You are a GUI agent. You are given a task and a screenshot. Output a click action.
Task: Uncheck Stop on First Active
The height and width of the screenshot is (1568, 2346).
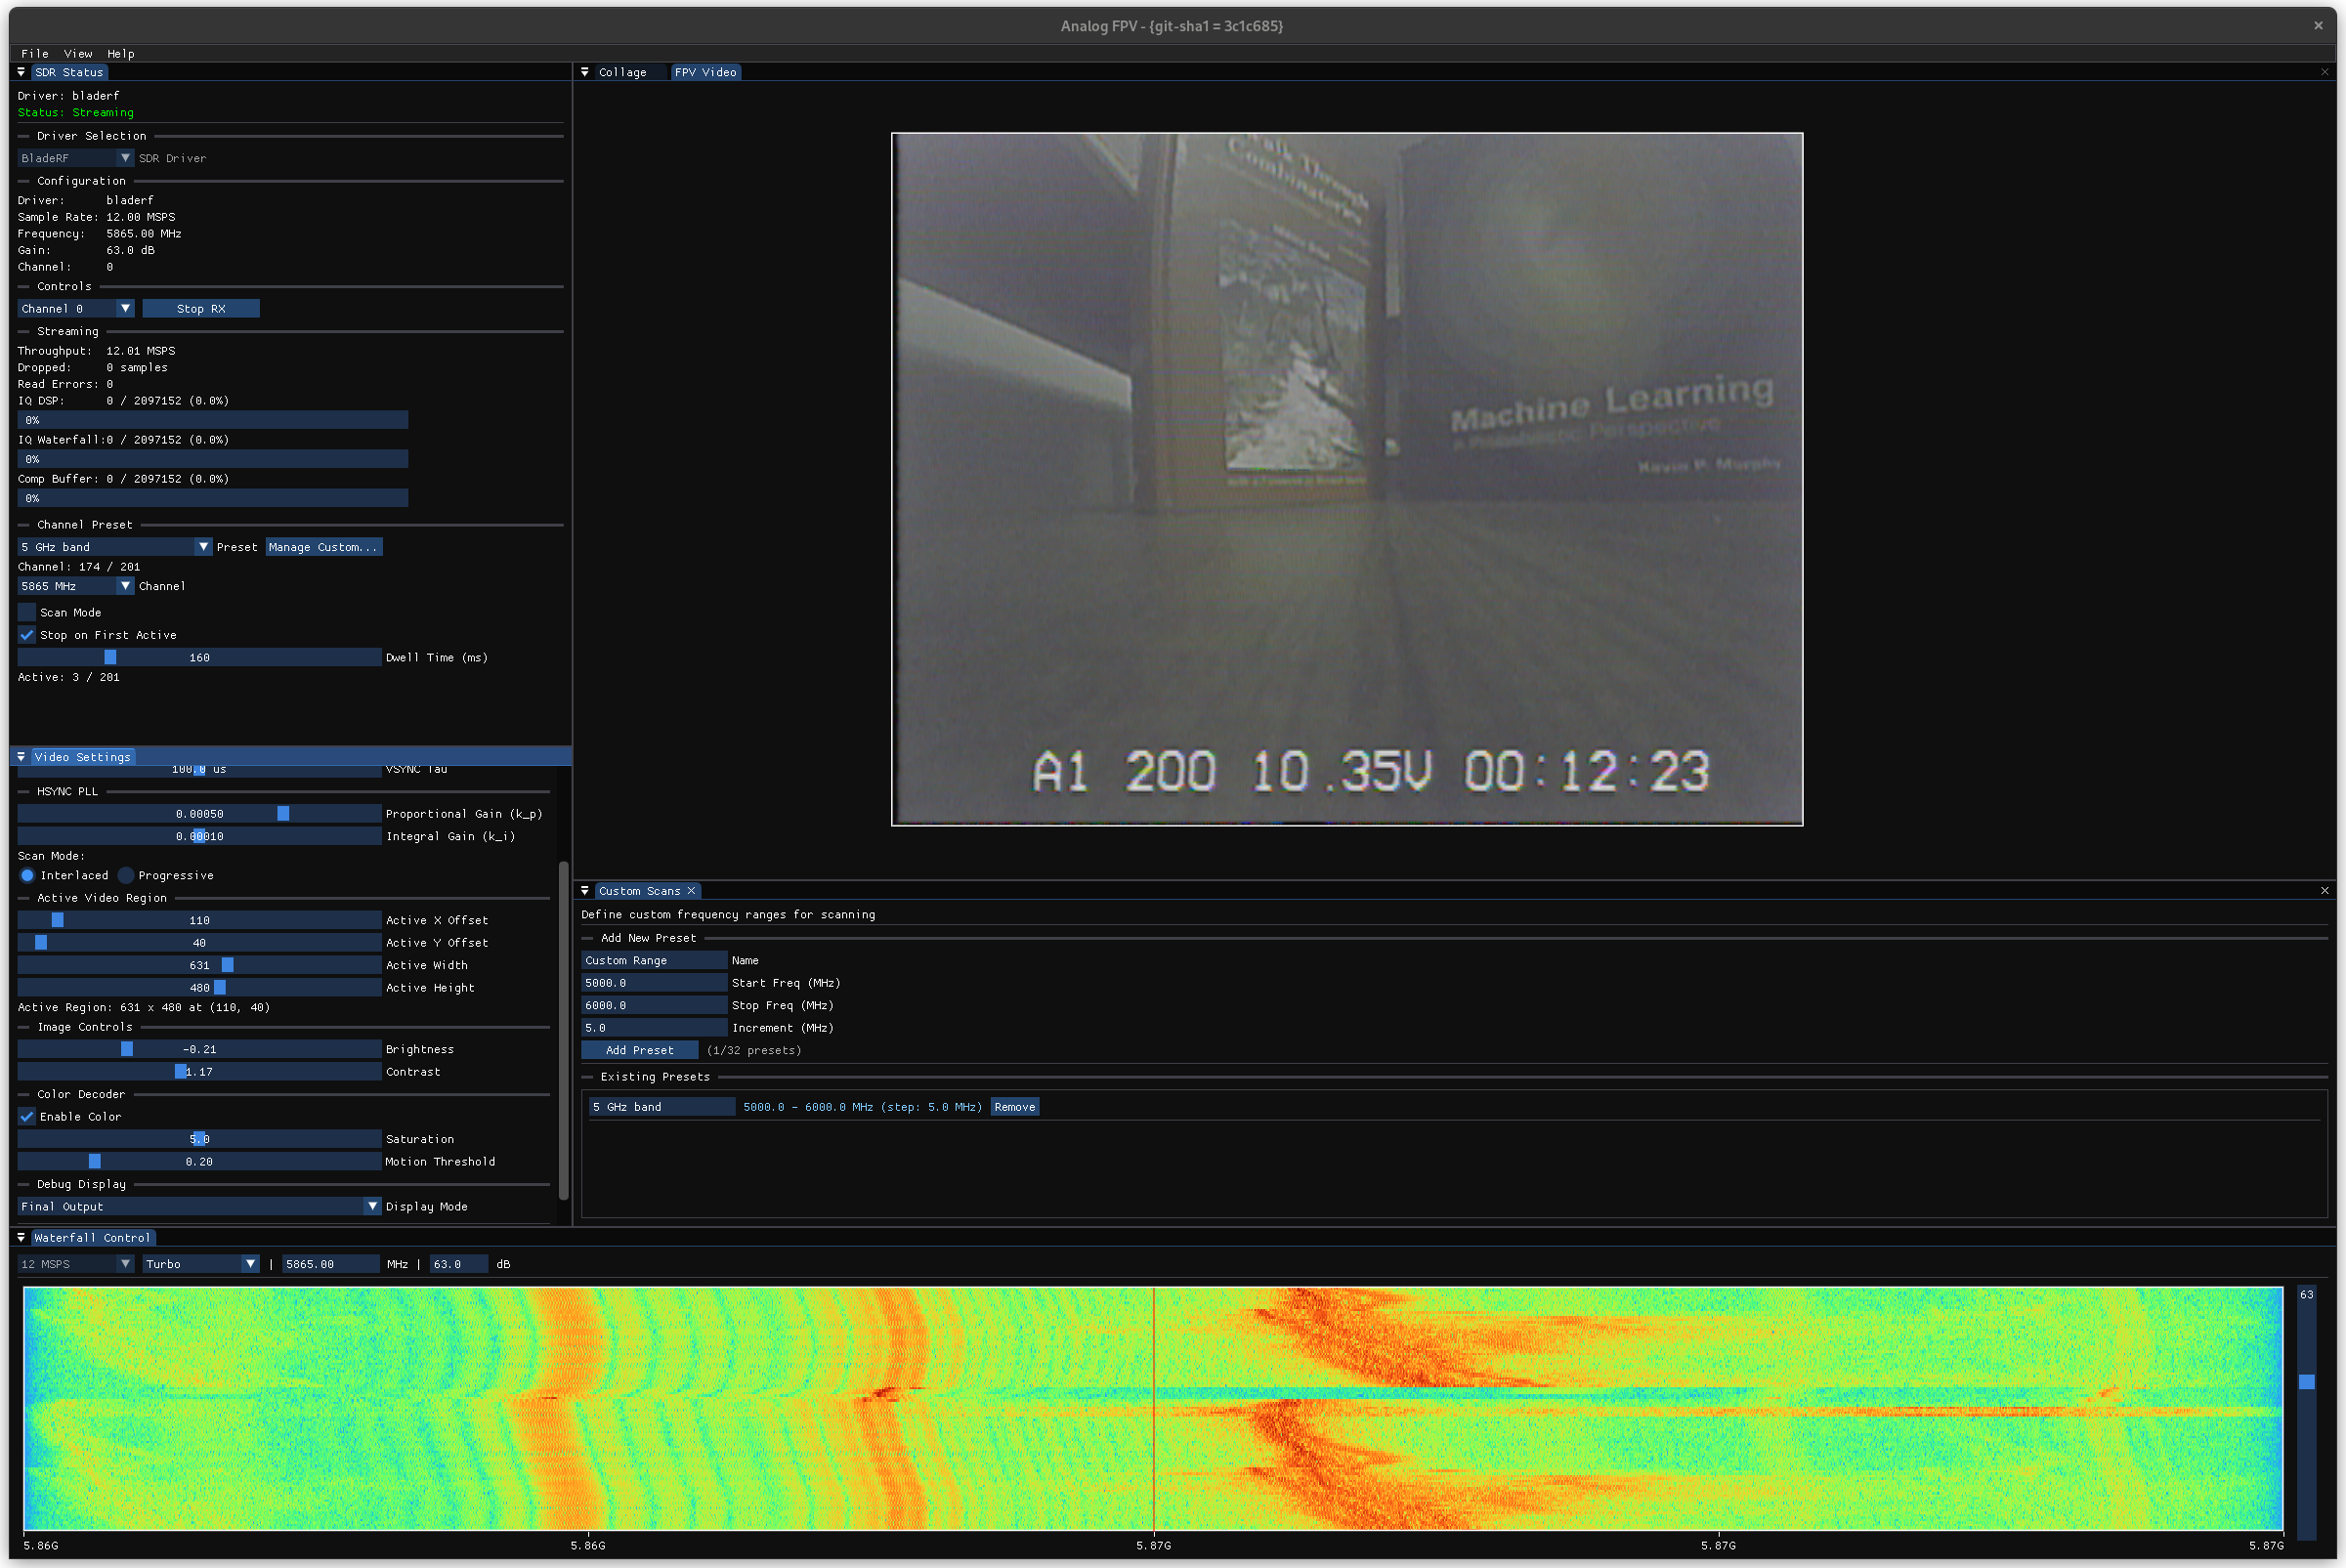(x=27, y=635)
